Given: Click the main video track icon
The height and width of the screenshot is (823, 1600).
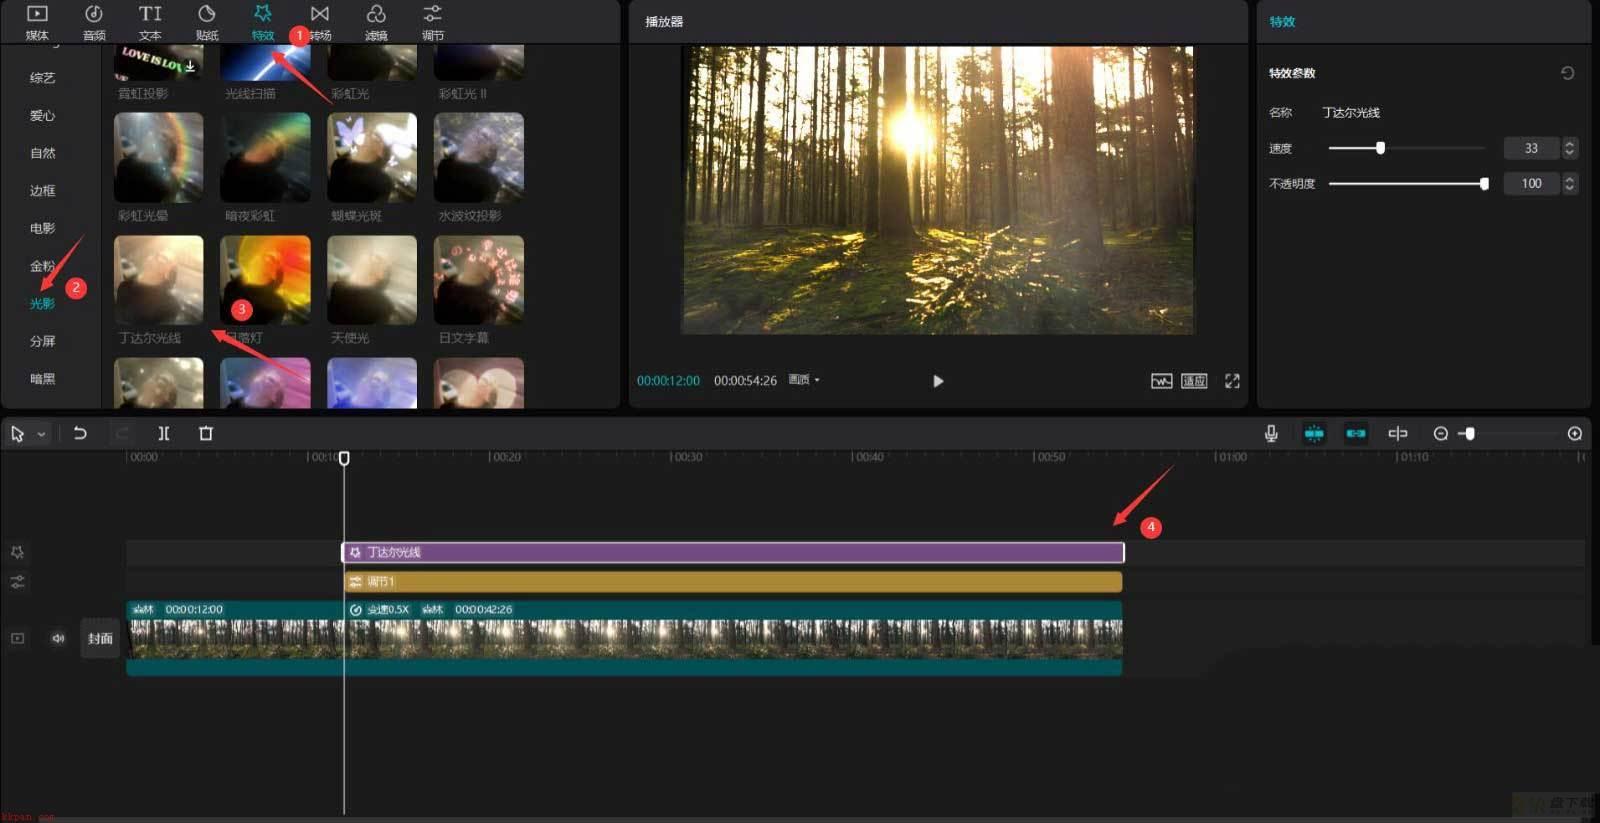Looking at the screenshot, I should (x=17, y=638).
